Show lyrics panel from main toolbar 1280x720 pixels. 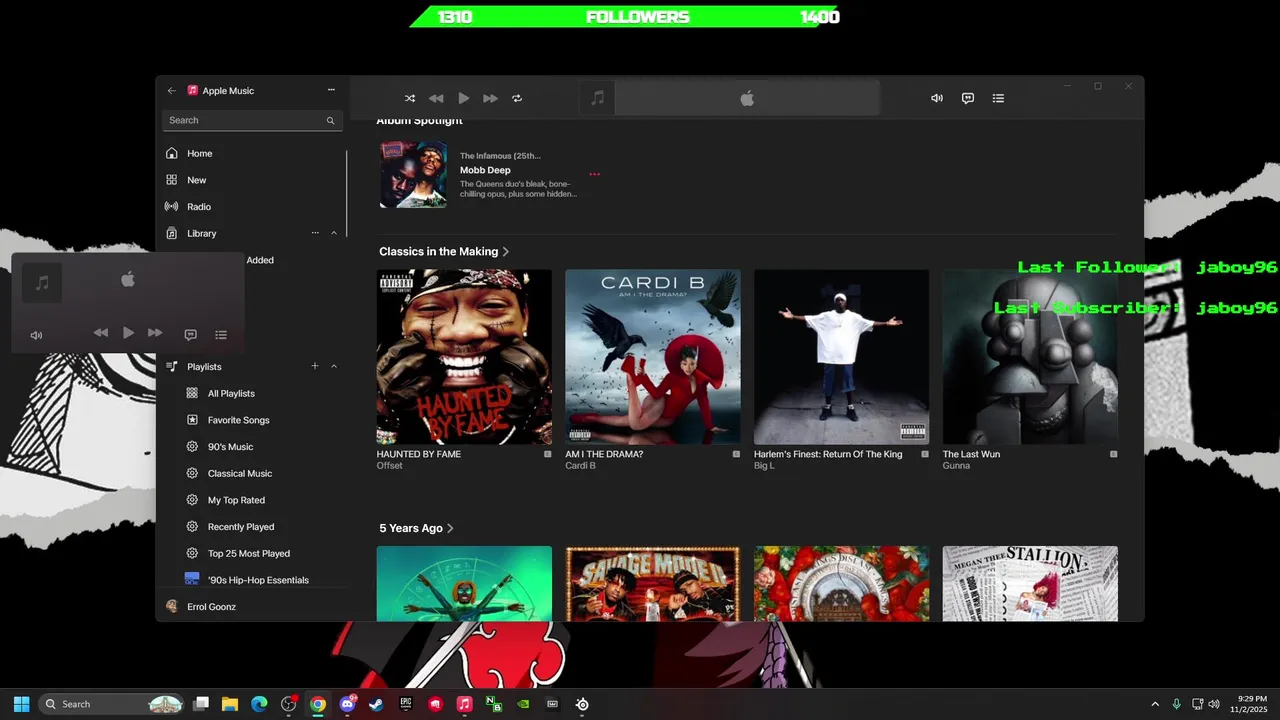tap(968, 98)
